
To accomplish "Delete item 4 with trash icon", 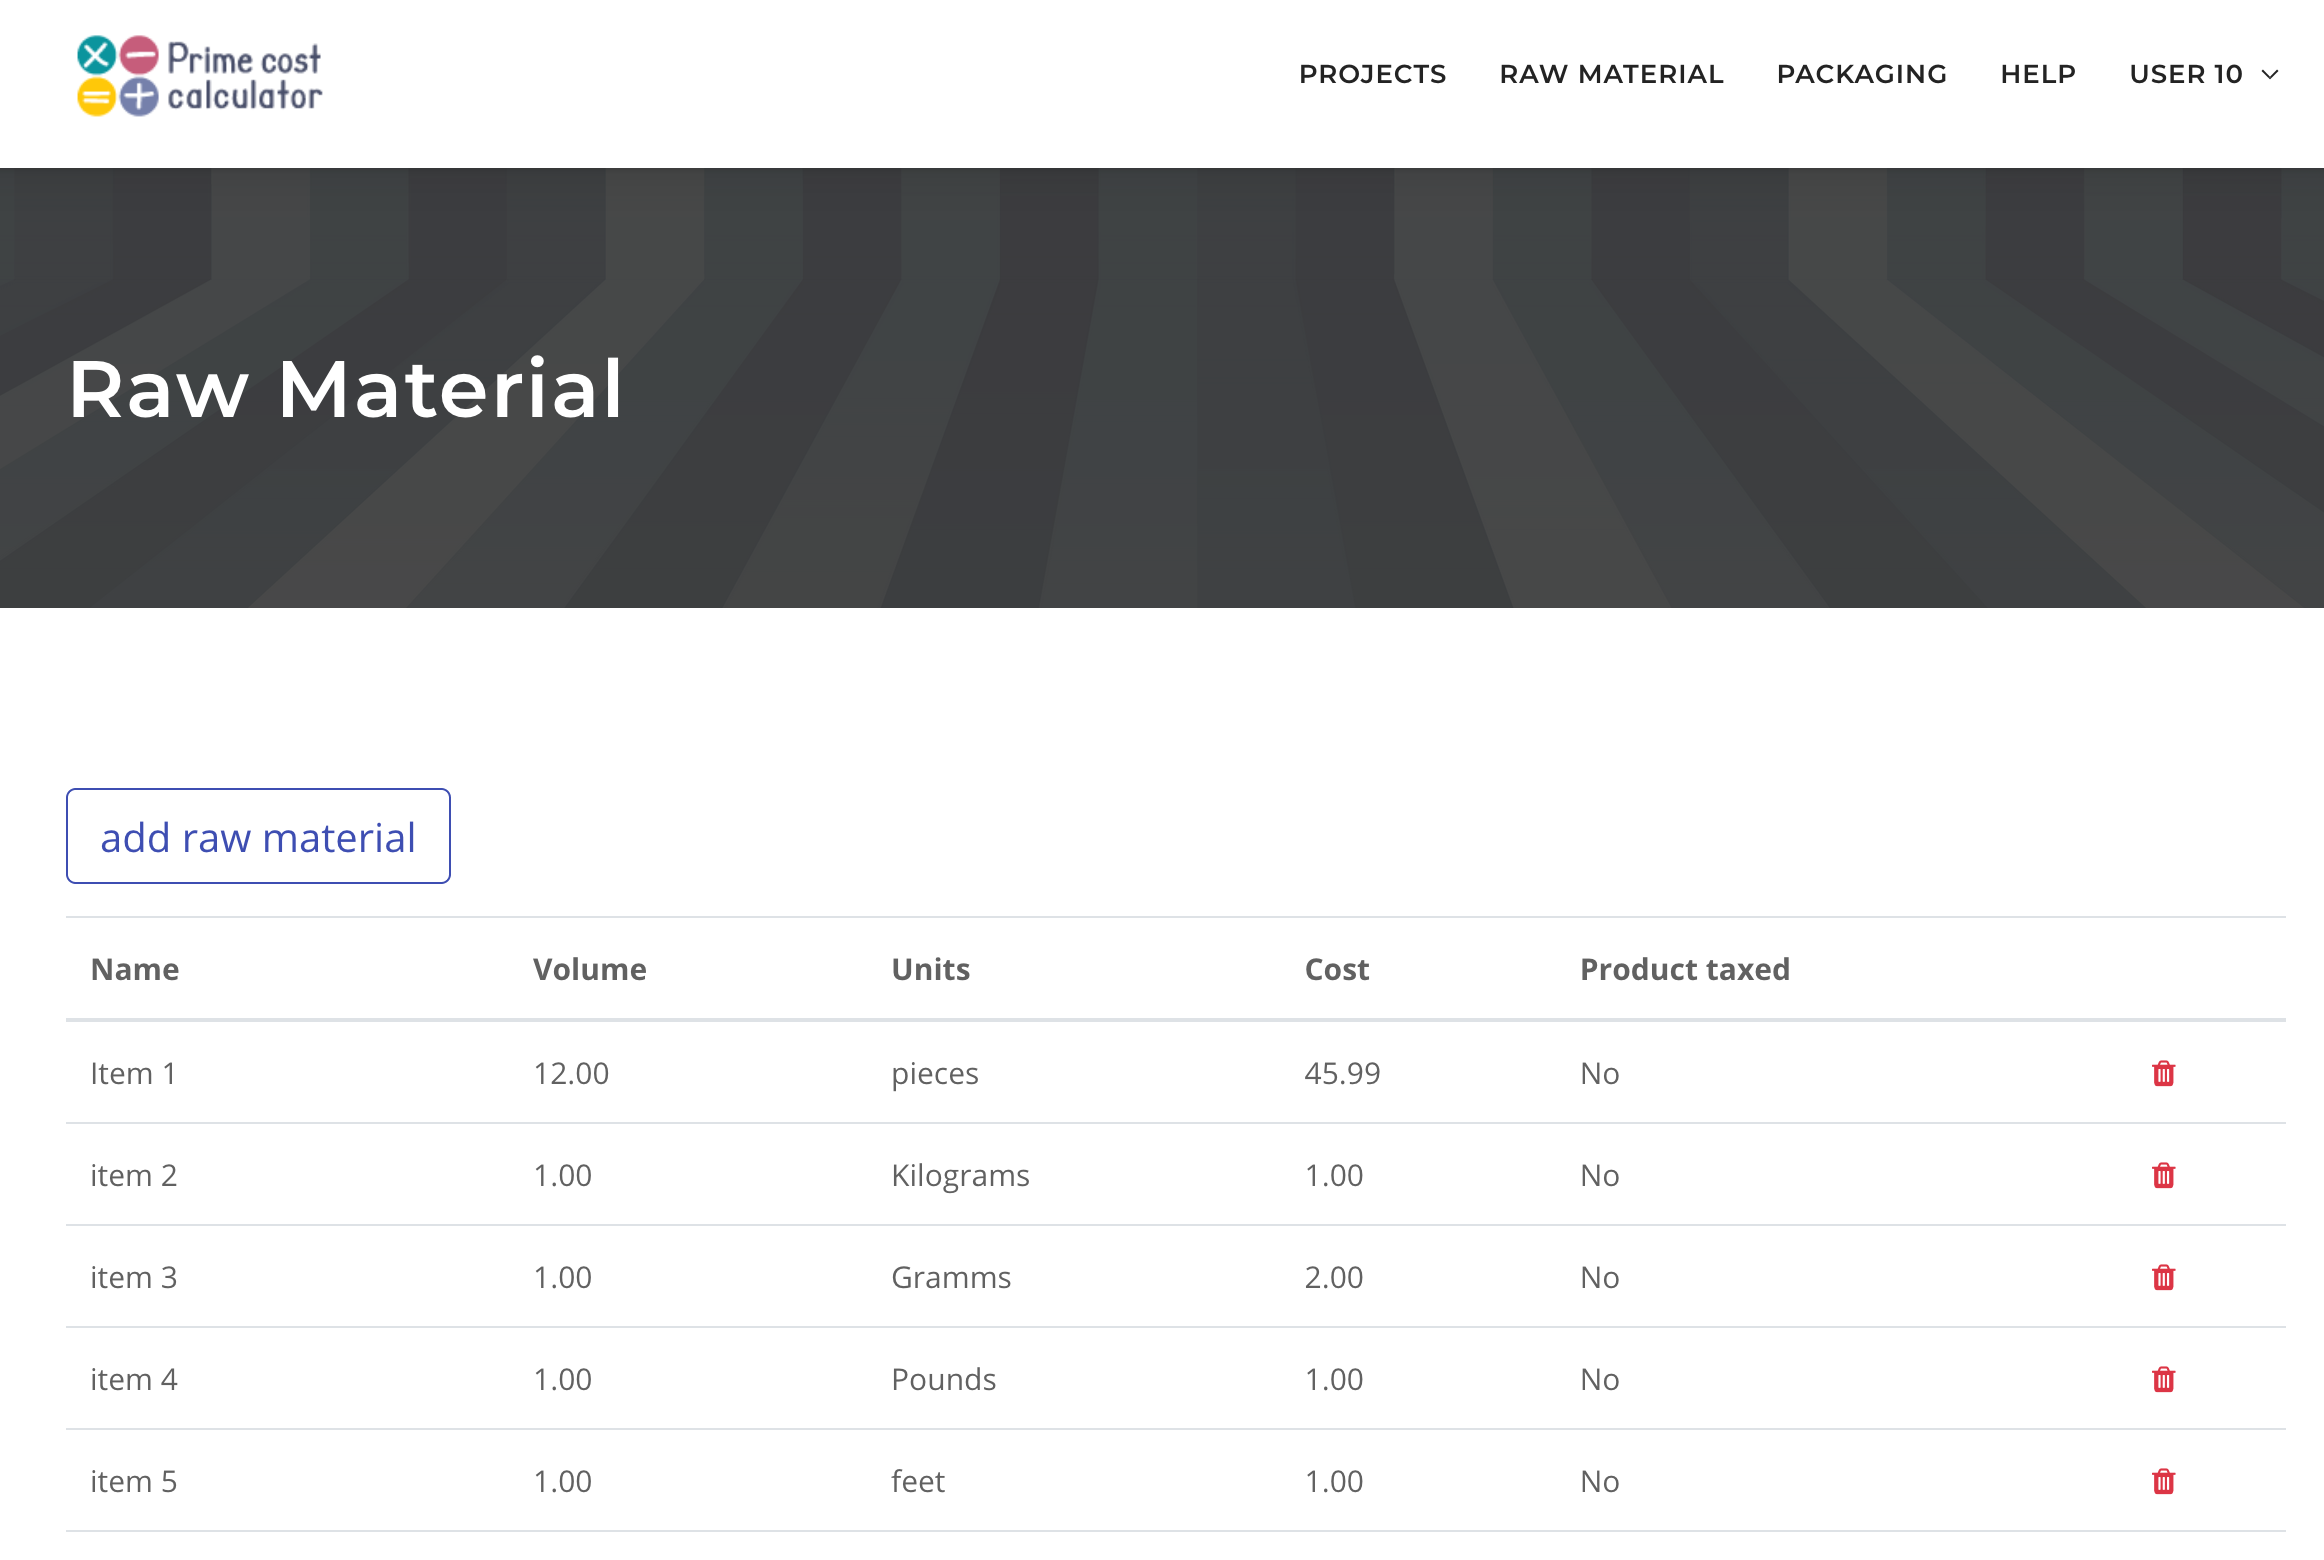I will point(2163,1379).
